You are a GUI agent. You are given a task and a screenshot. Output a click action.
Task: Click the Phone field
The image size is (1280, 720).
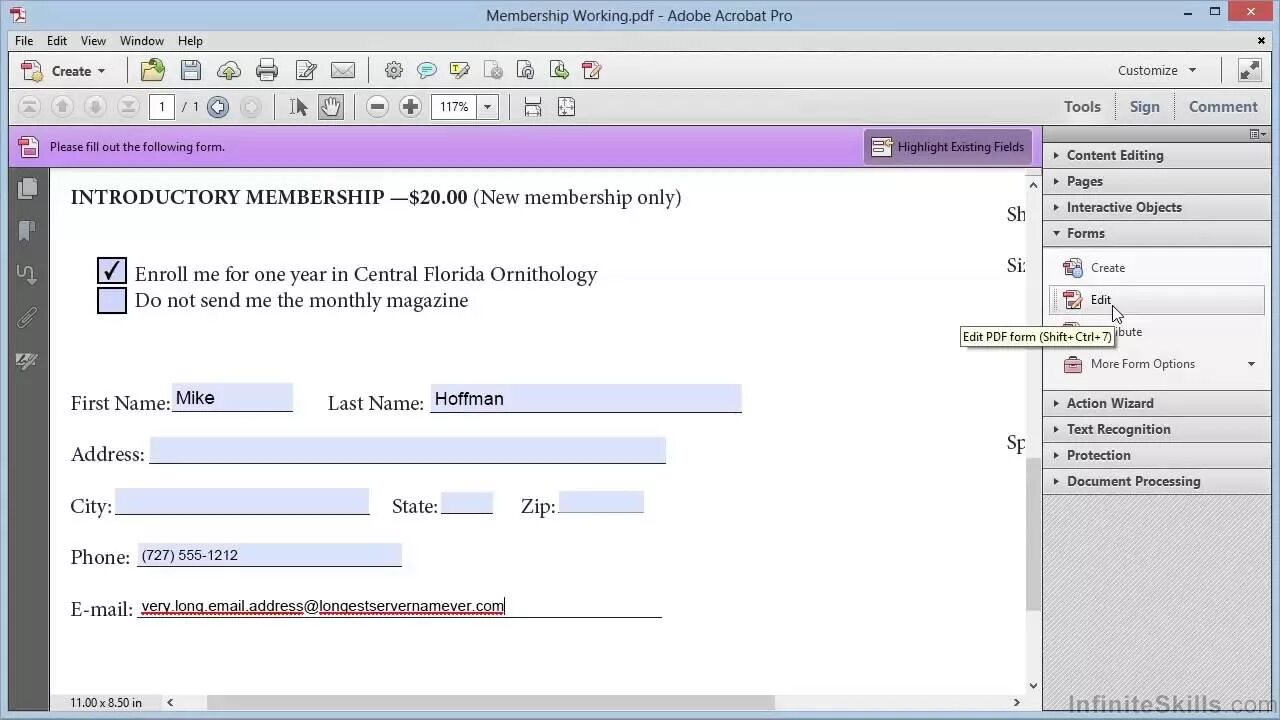(269, 555)
